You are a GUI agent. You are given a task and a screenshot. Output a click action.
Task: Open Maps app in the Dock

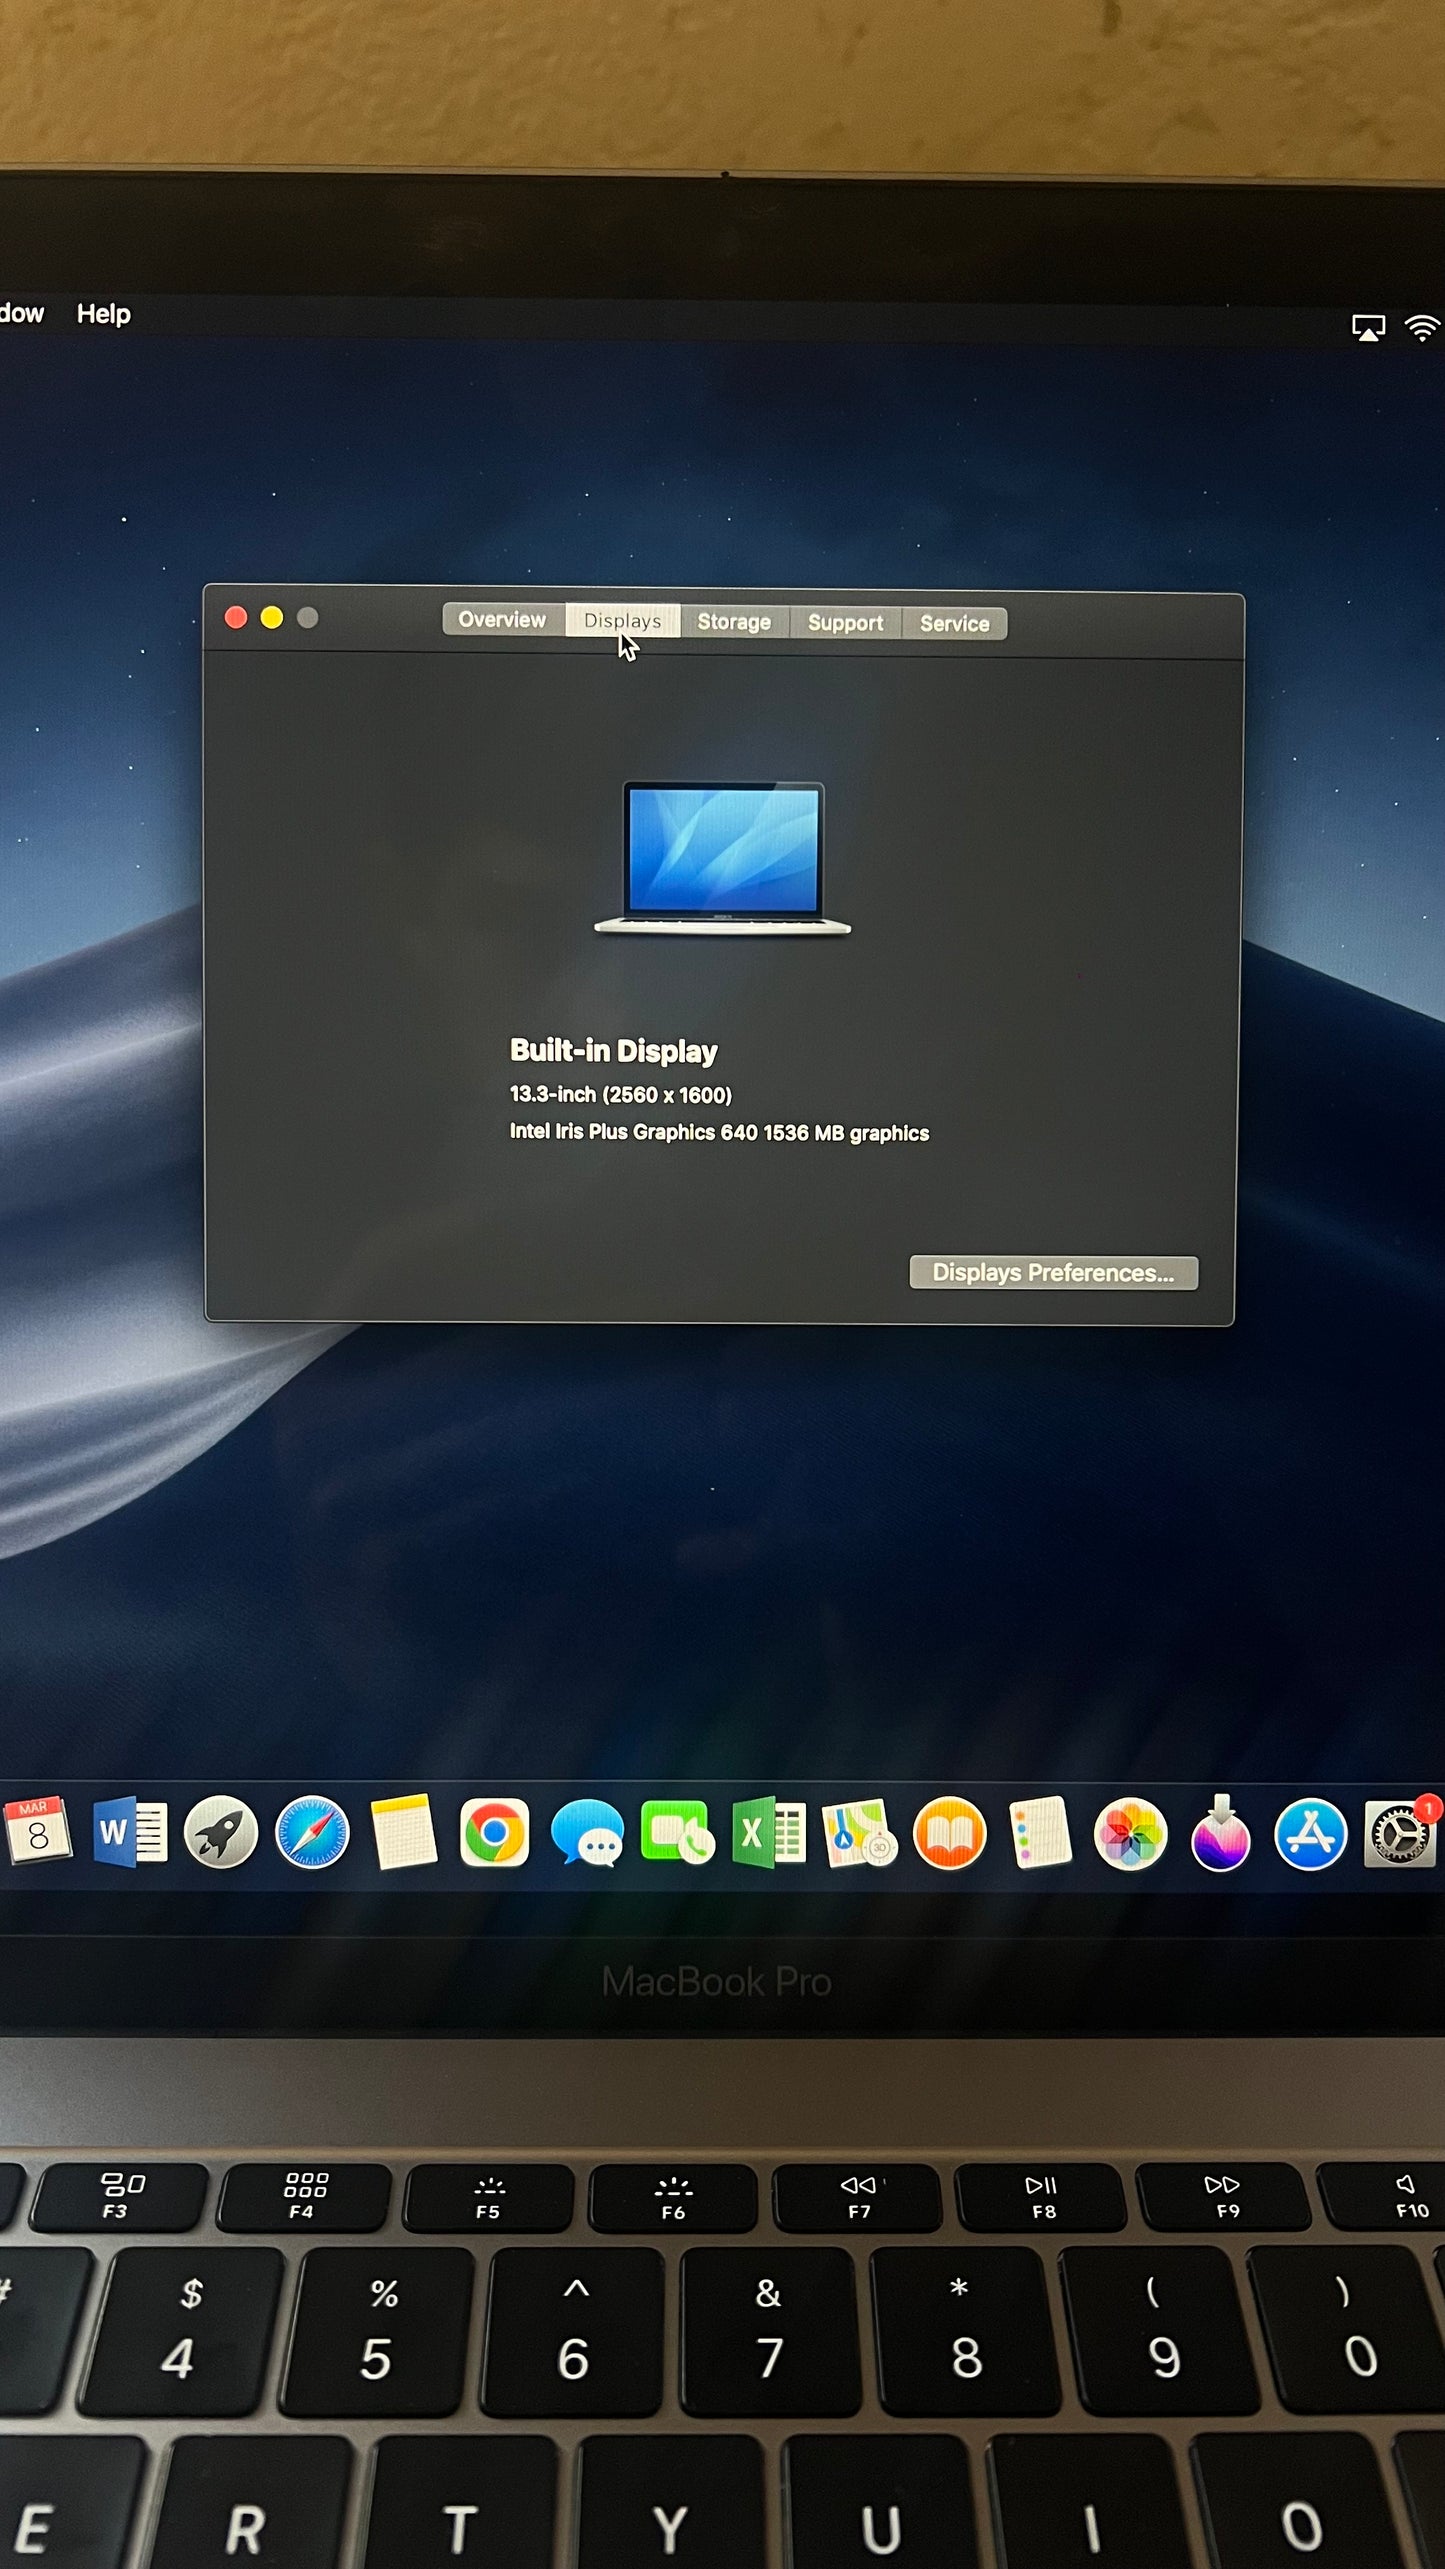(x=859, y=1833)
